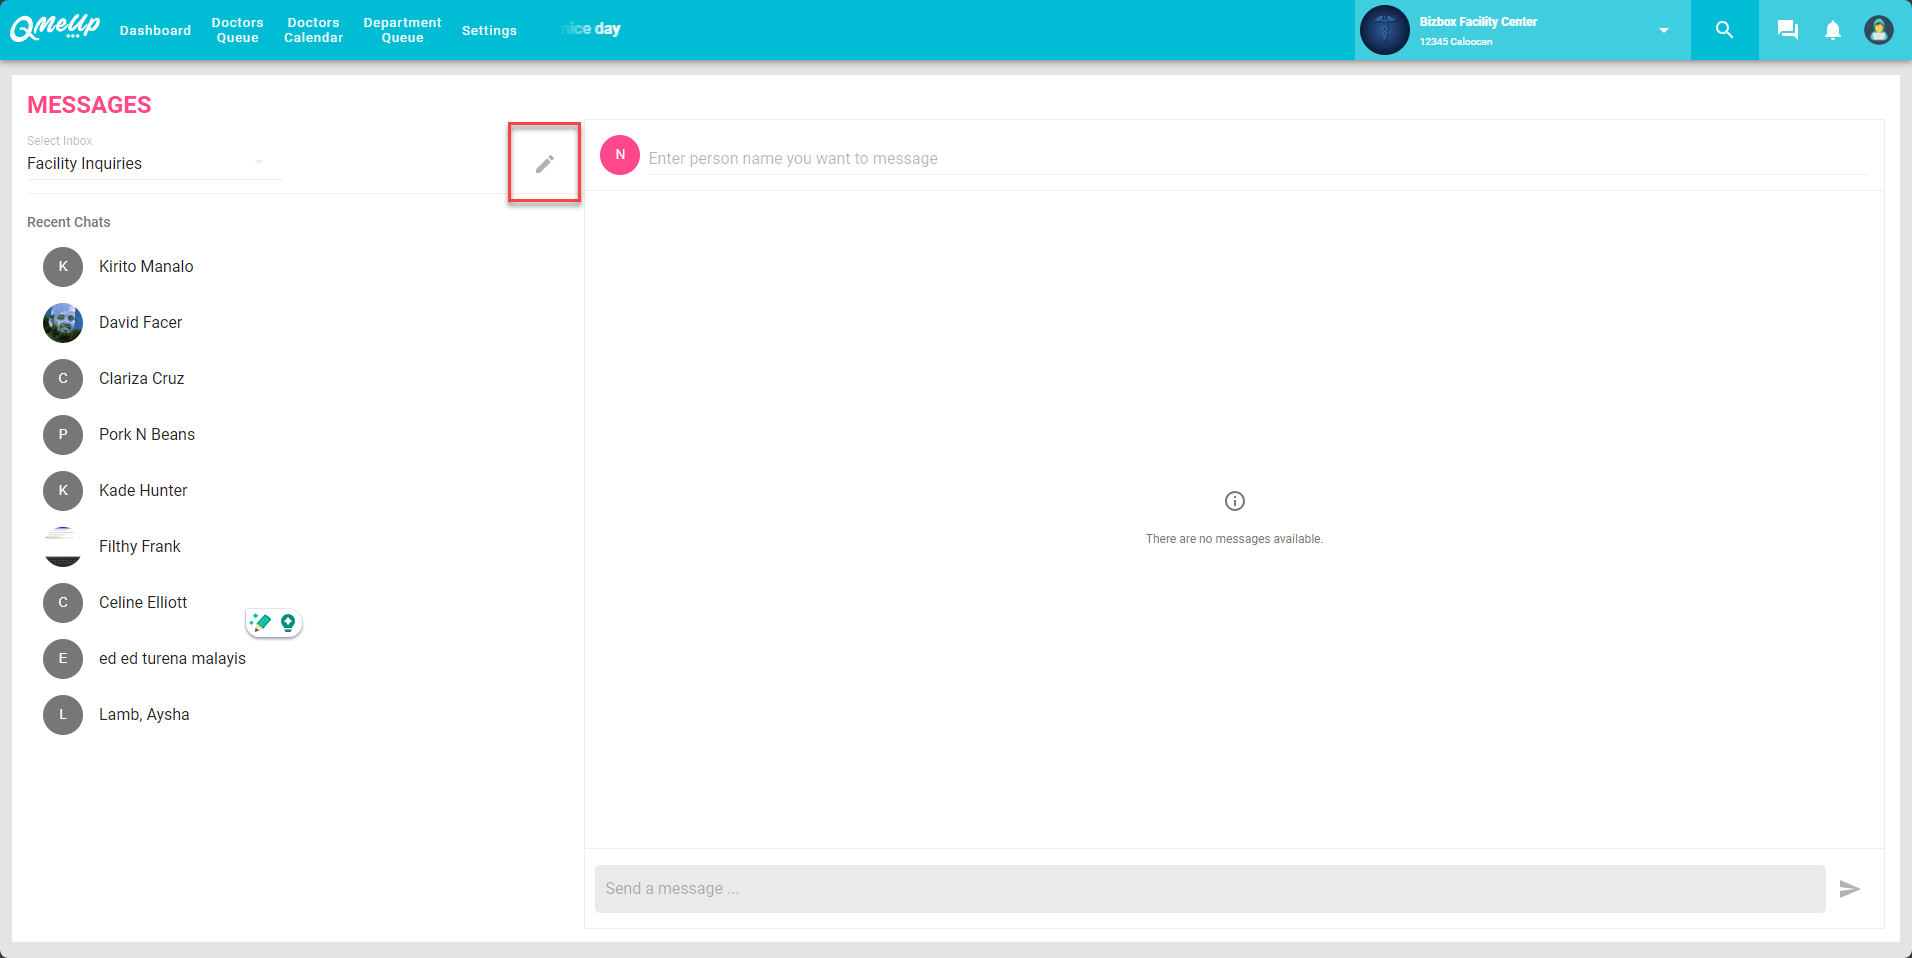View notifications via the bell icon

(1832, 30)
